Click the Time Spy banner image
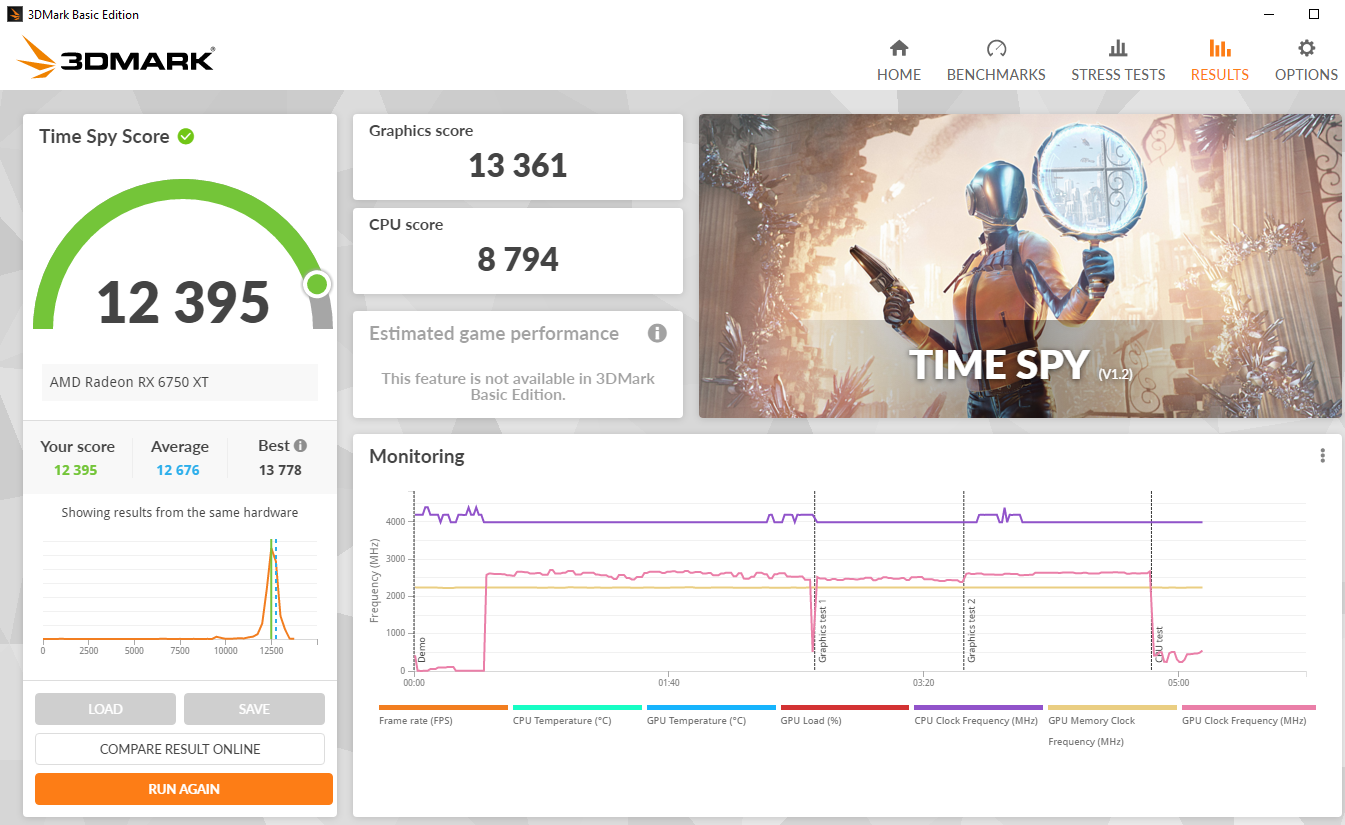This screenshot has height=825, width=1345. (1020, 266)
